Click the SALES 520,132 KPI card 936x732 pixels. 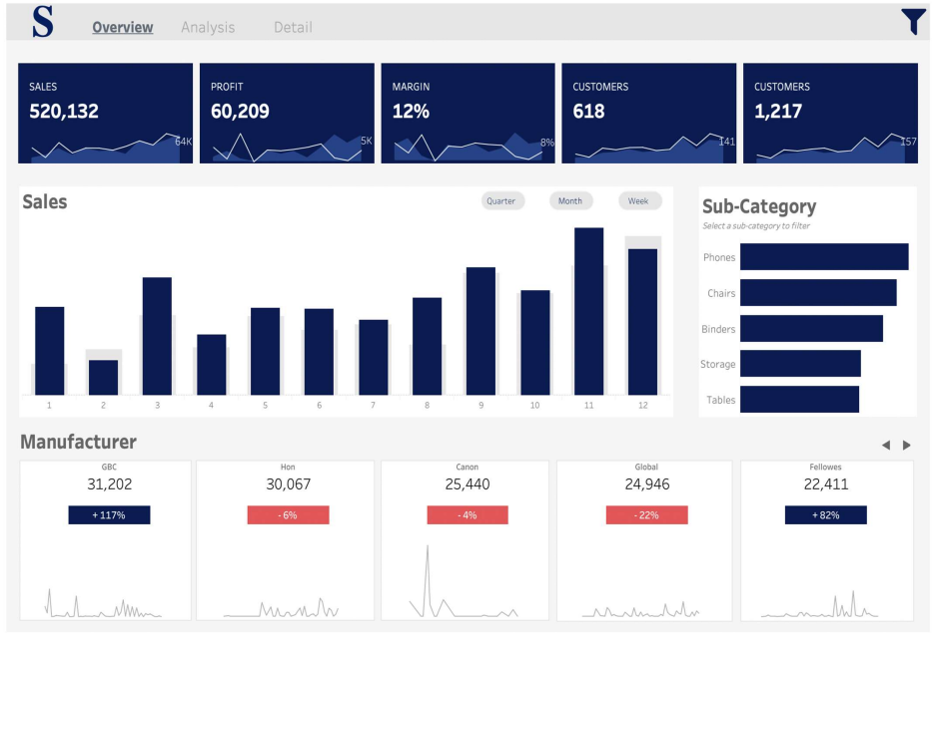[x=105, y=113]
